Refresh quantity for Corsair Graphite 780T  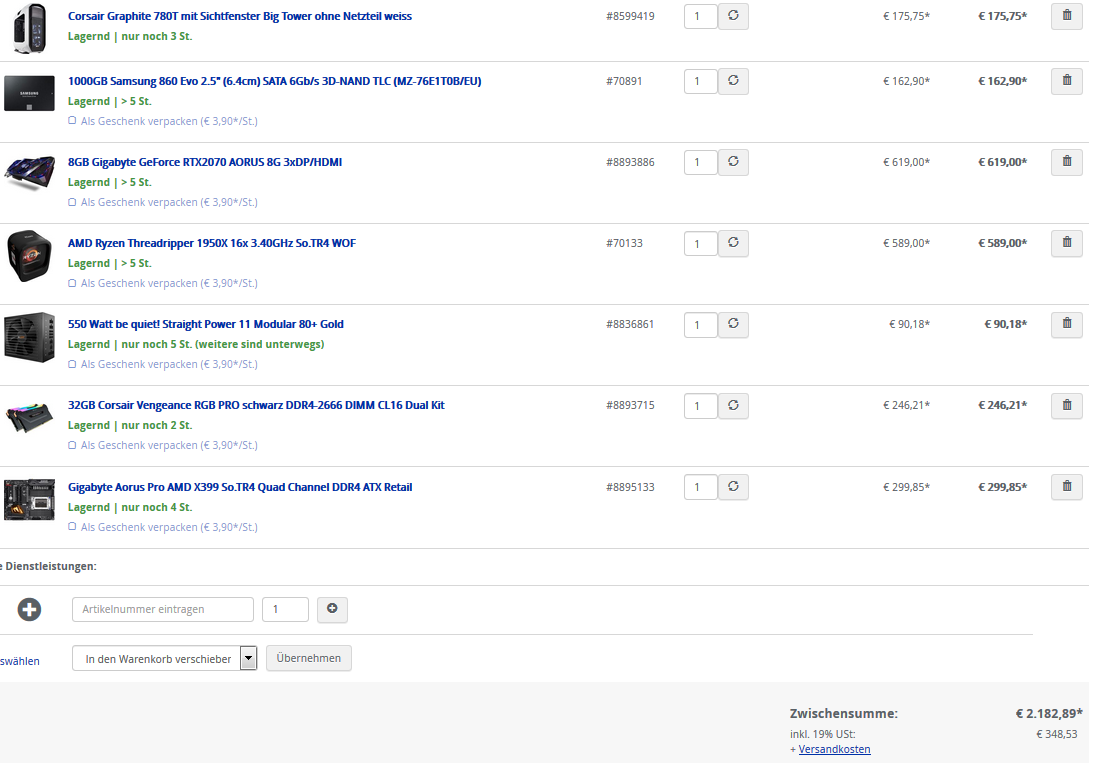tap(733, 16)
